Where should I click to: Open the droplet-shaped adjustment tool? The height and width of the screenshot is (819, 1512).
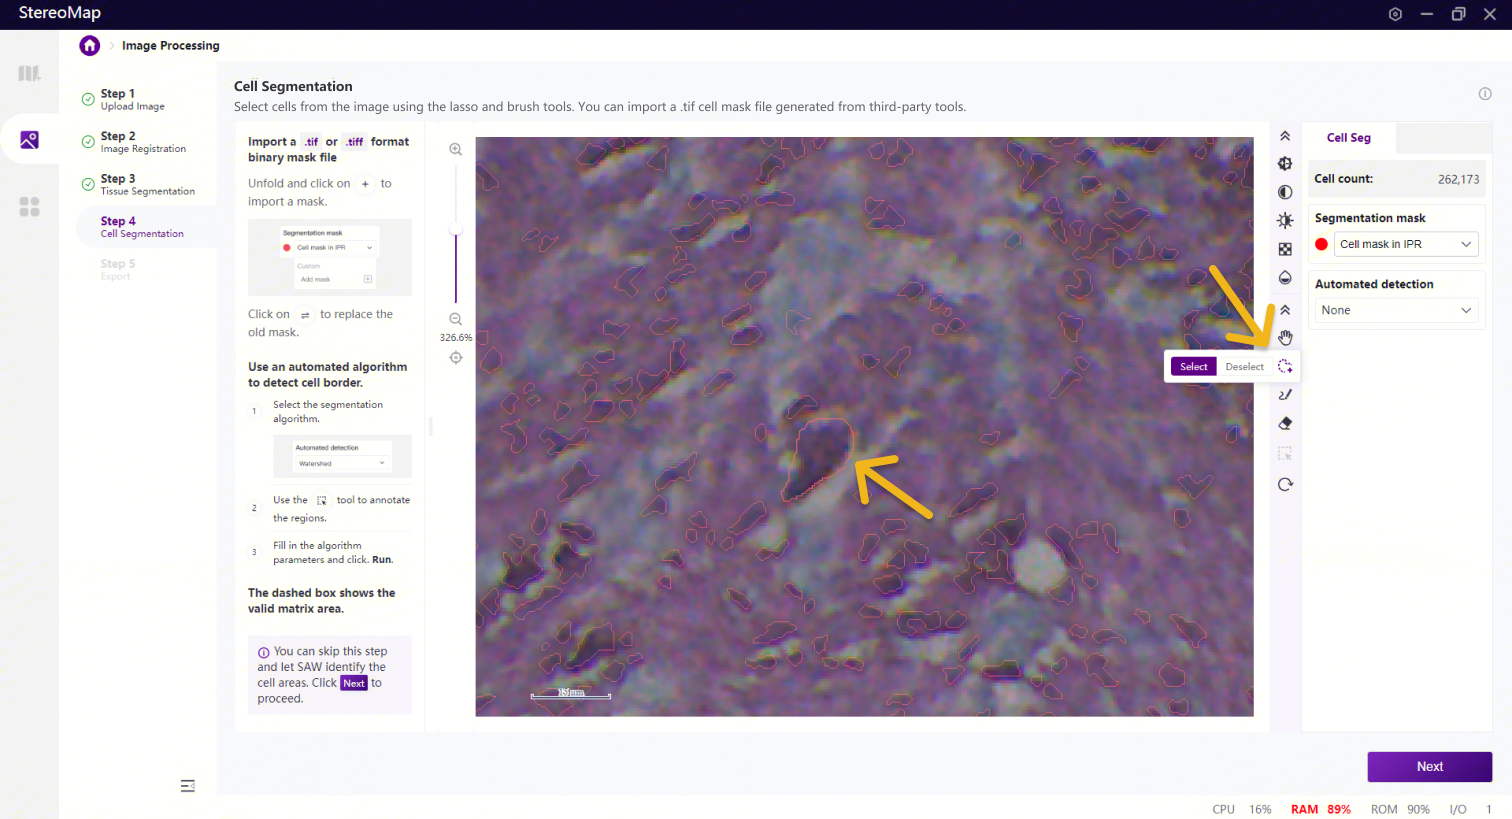[1285, 278]
